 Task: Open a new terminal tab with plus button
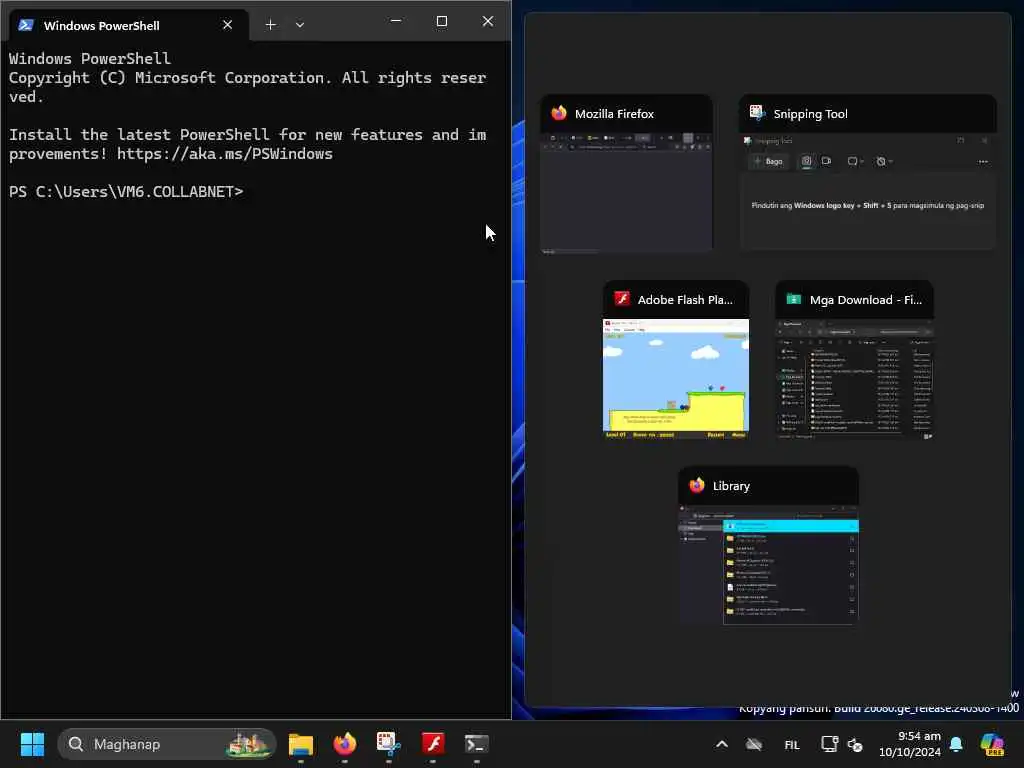click(x=270, y=25)
